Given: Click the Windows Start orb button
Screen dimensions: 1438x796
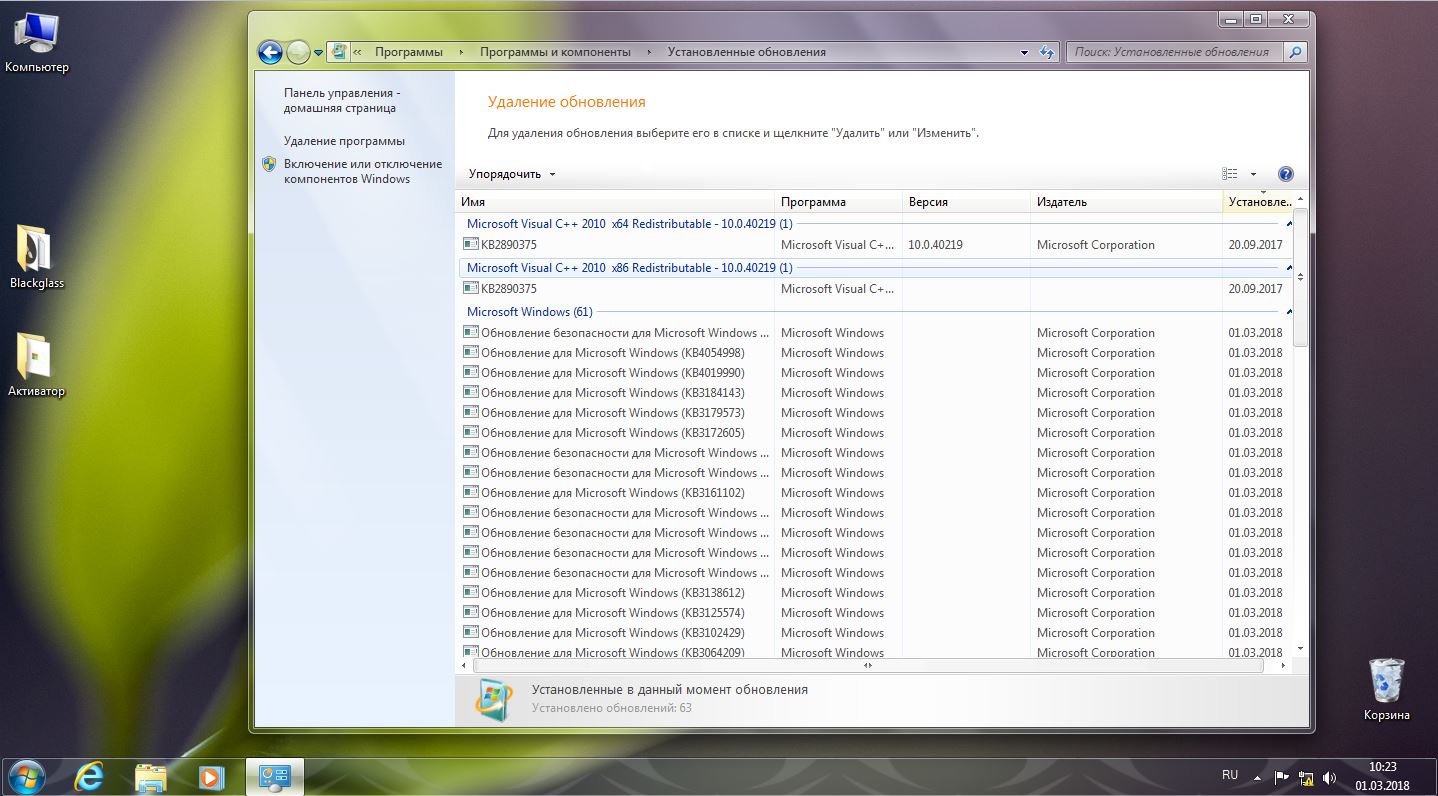Looking at the screenshot, I should 27,776.
